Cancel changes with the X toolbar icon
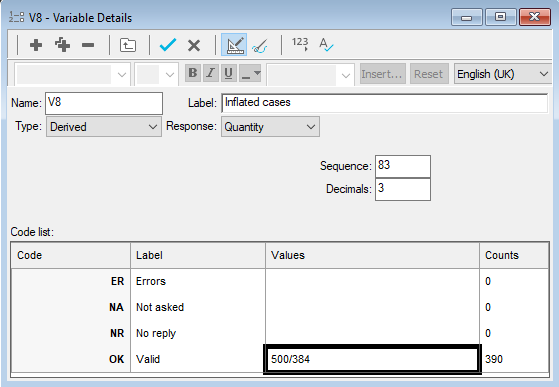The image size is (559, 387). click(194, 45)
